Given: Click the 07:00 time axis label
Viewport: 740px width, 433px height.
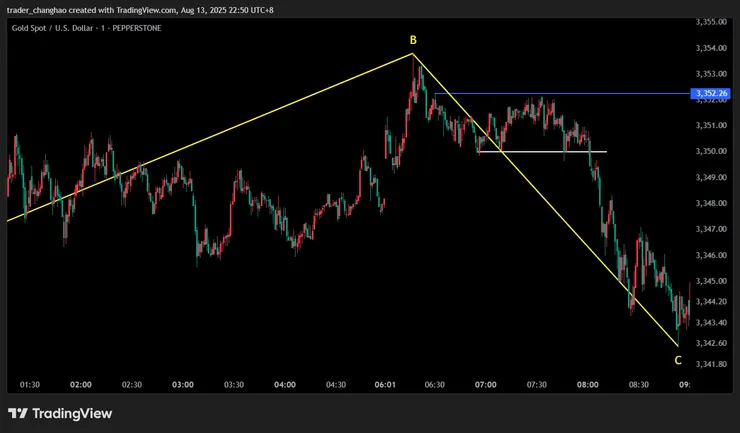Looking at the screenshot, I should (x=486, y=385).
